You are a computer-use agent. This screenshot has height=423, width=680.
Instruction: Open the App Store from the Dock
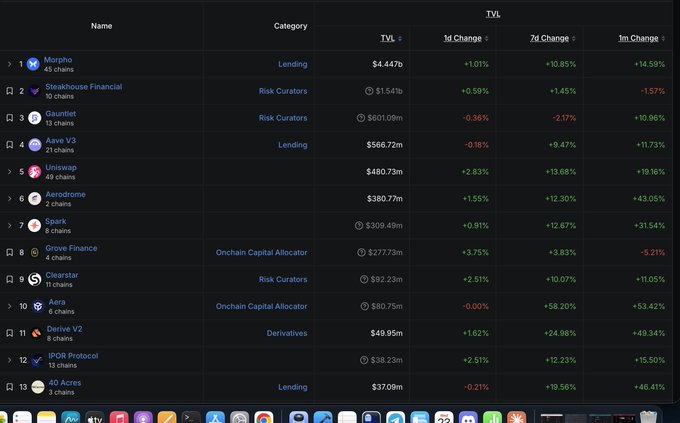(x=215, y=417)
